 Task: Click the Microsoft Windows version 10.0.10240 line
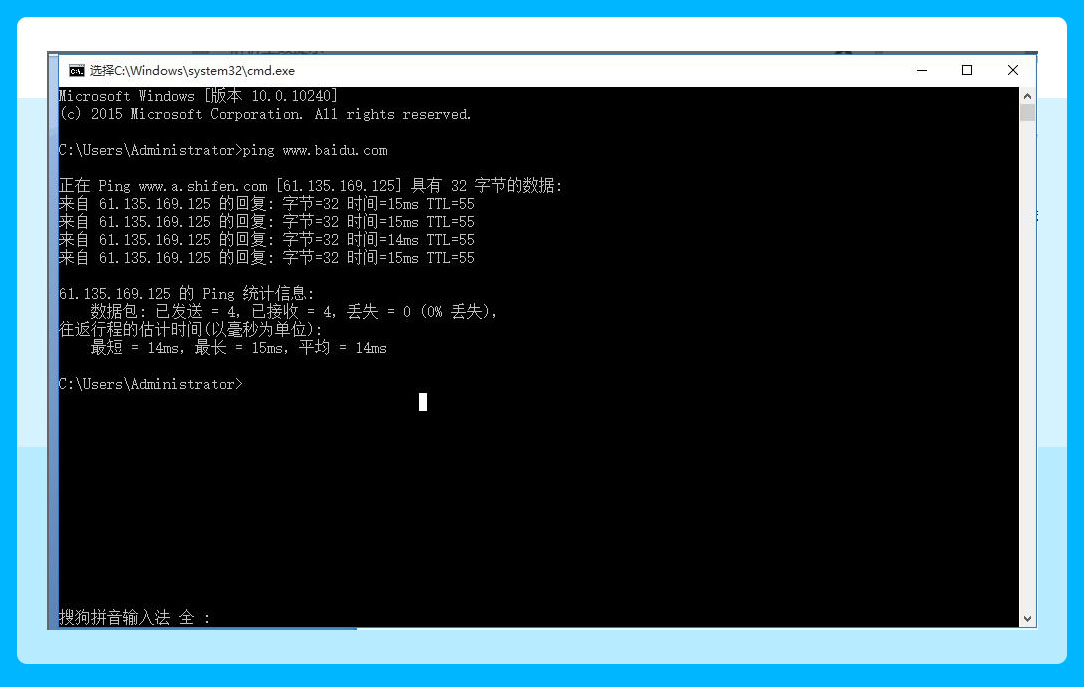pyautogui.click(x=198, y=96)
